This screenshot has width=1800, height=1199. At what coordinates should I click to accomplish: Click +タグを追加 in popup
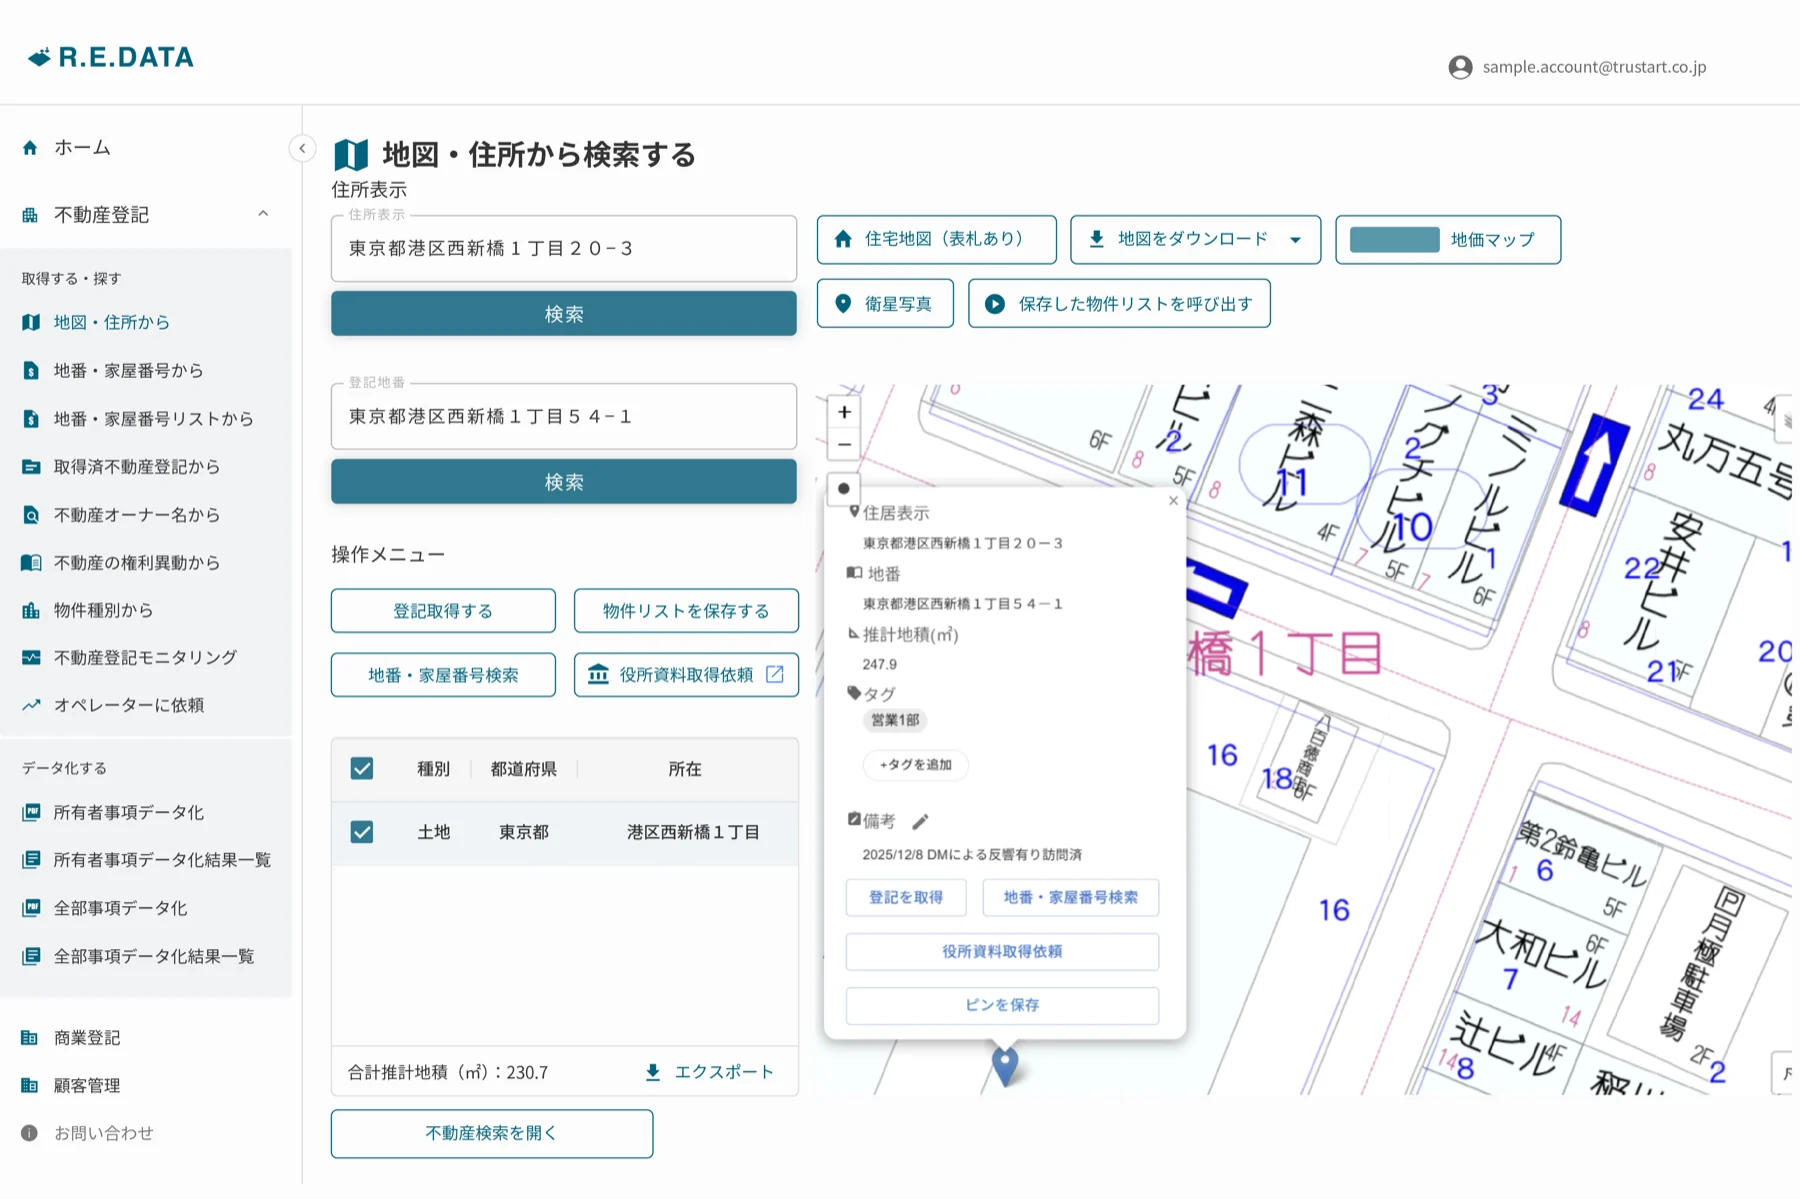915,765
